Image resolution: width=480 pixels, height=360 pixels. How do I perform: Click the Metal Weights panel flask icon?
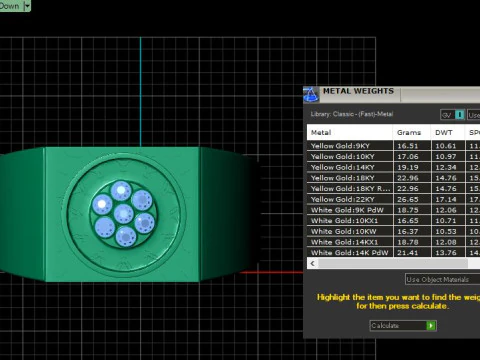coord(311,94)
